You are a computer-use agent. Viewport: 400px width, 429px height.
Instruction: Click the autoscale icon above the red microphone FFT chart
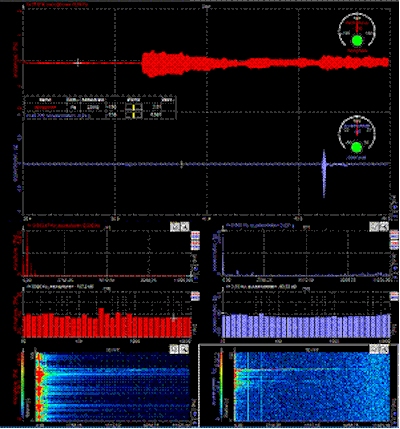pyautogui.click(x=174, y=227)
